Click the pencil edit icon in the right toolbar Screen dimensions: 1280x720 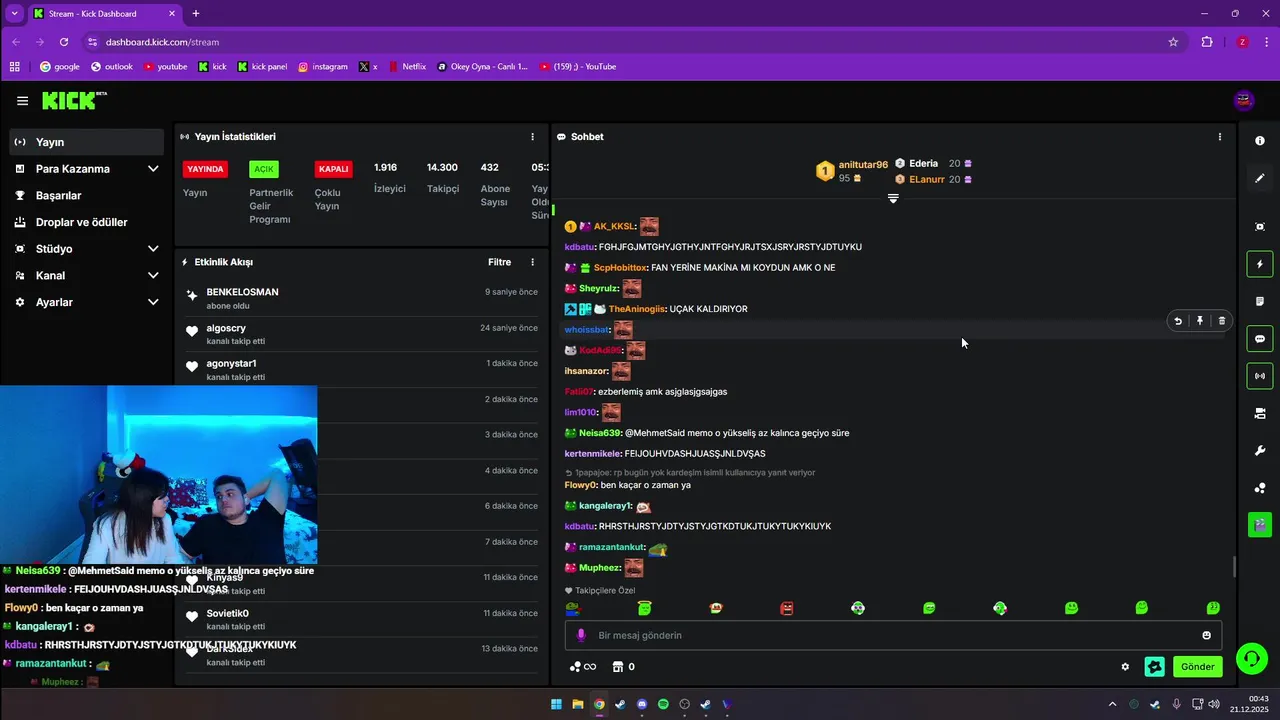point(1260,178)
